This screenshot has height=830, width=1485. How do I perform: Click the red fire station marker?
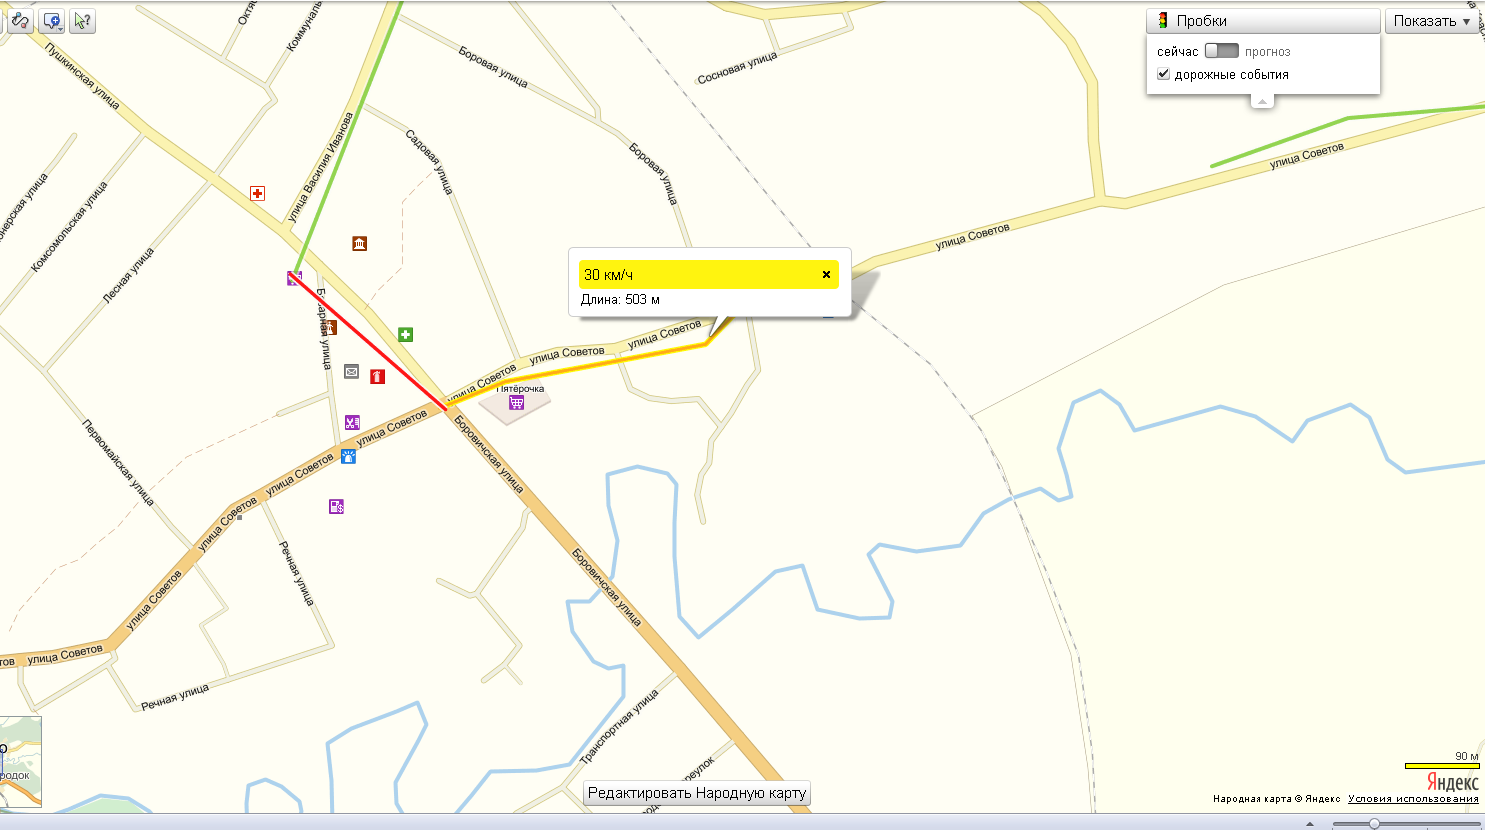[377, 376]
